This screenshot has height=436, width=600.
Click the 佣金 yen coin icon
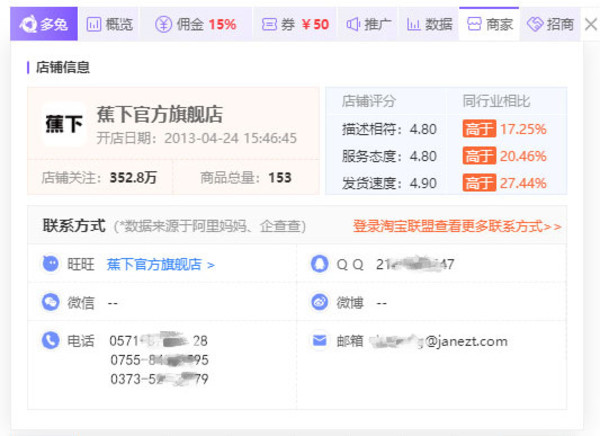pyautogui.click(x=163, y=25)
